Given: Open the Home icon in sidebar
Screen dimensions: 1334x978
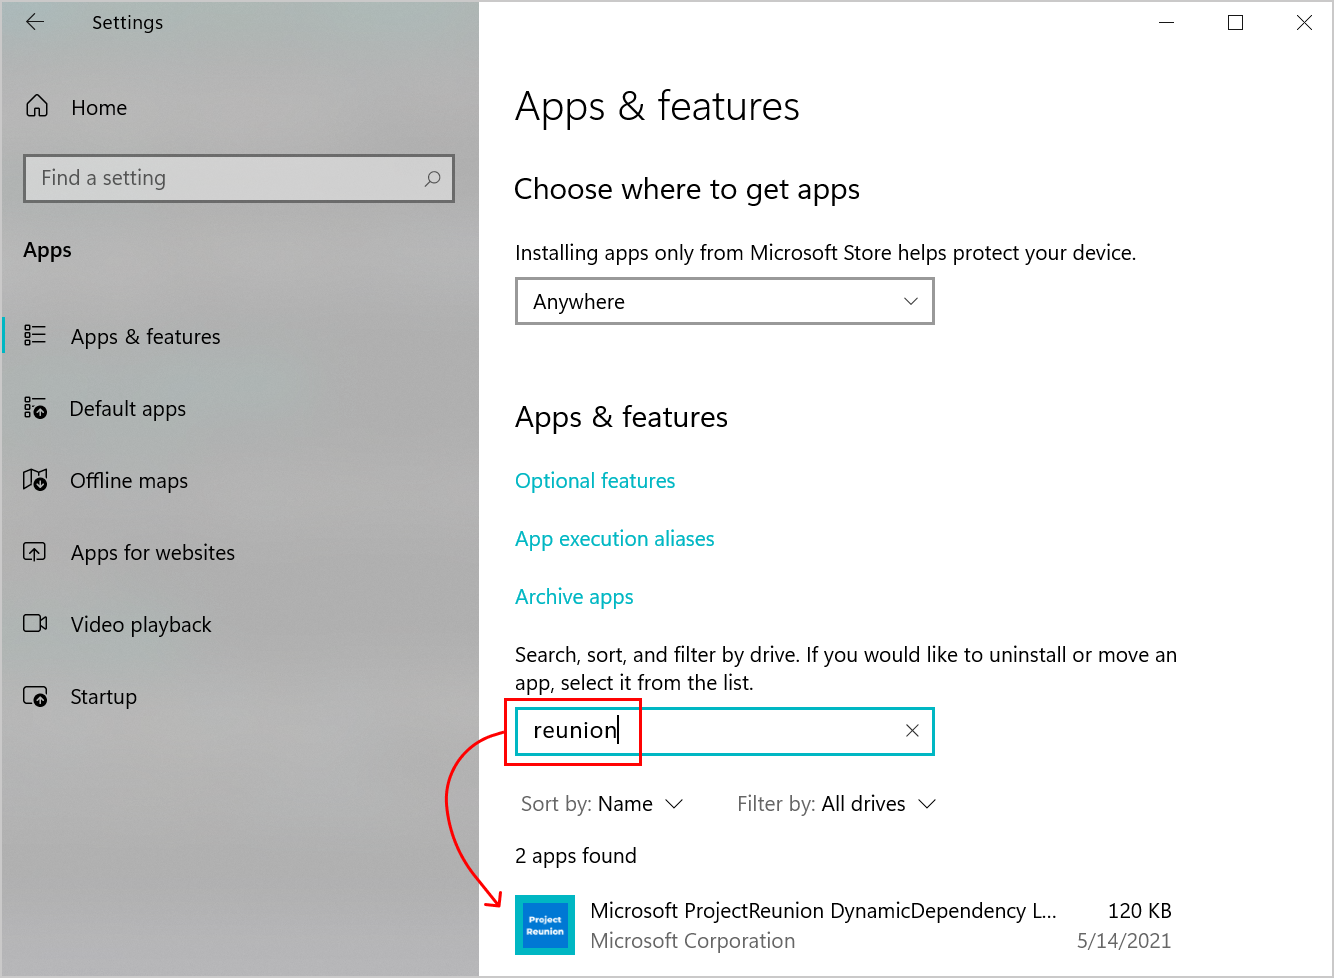Looking at the screenshot, I should tap(37, 106).
